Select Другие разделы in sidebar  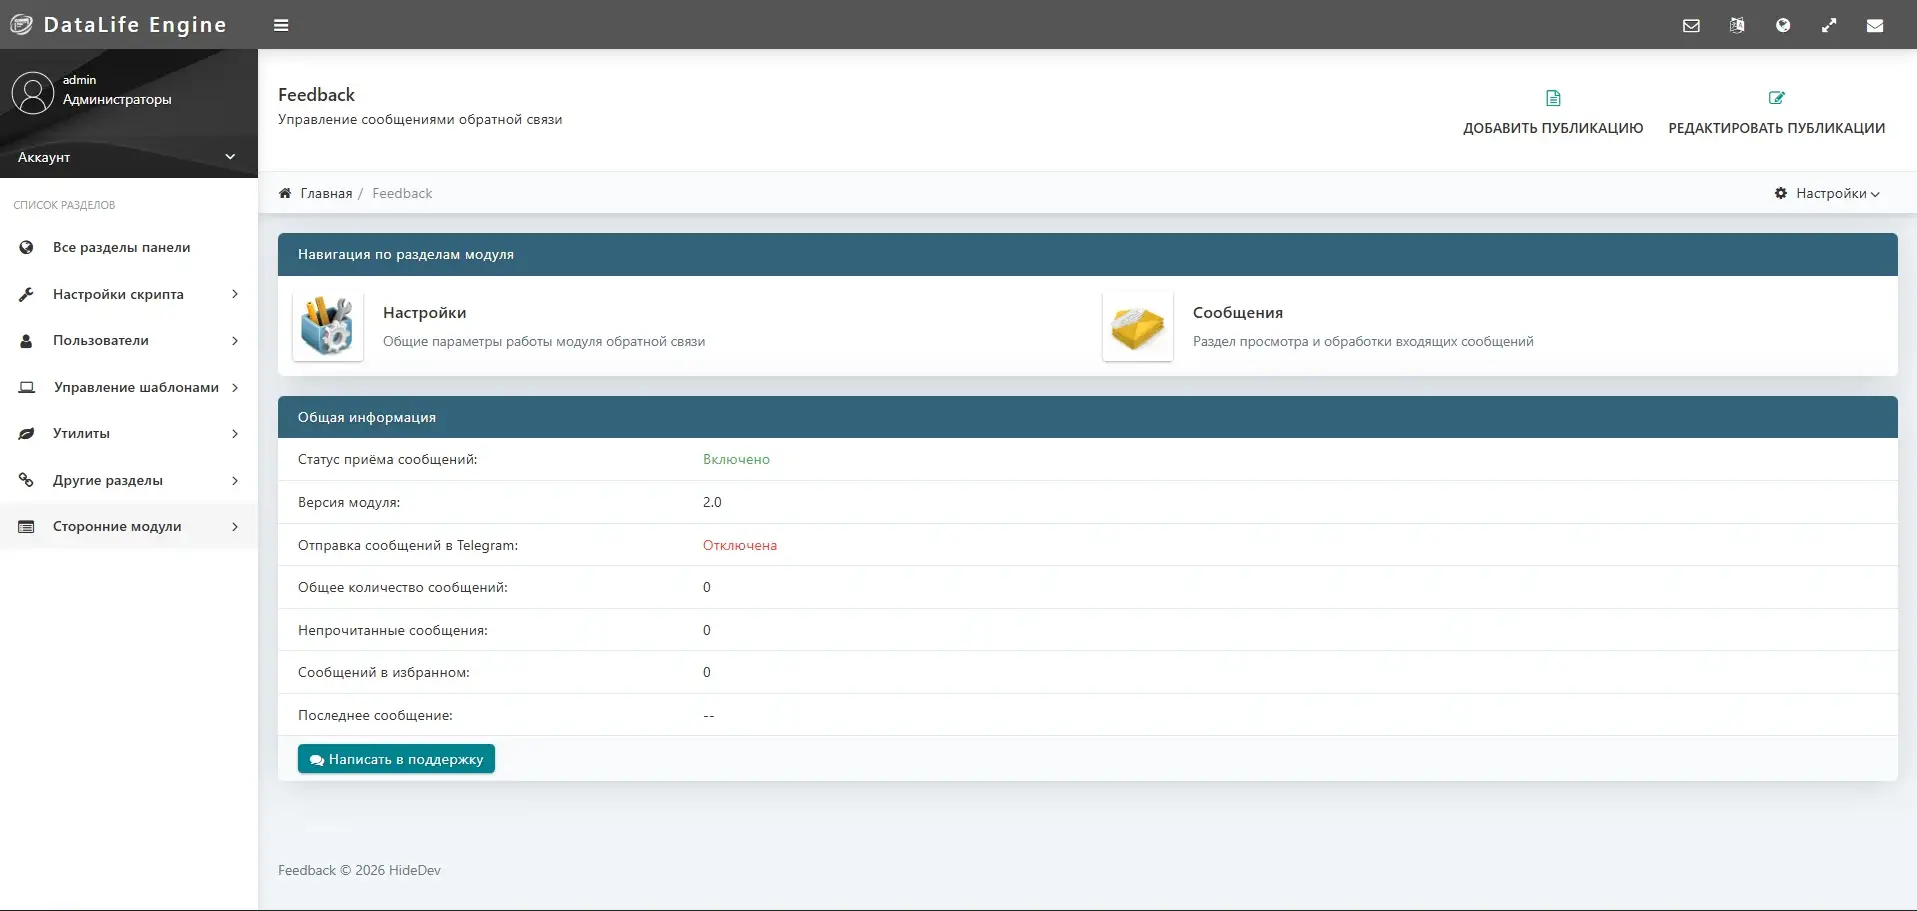pyautogui.click(x=129, y=480)
